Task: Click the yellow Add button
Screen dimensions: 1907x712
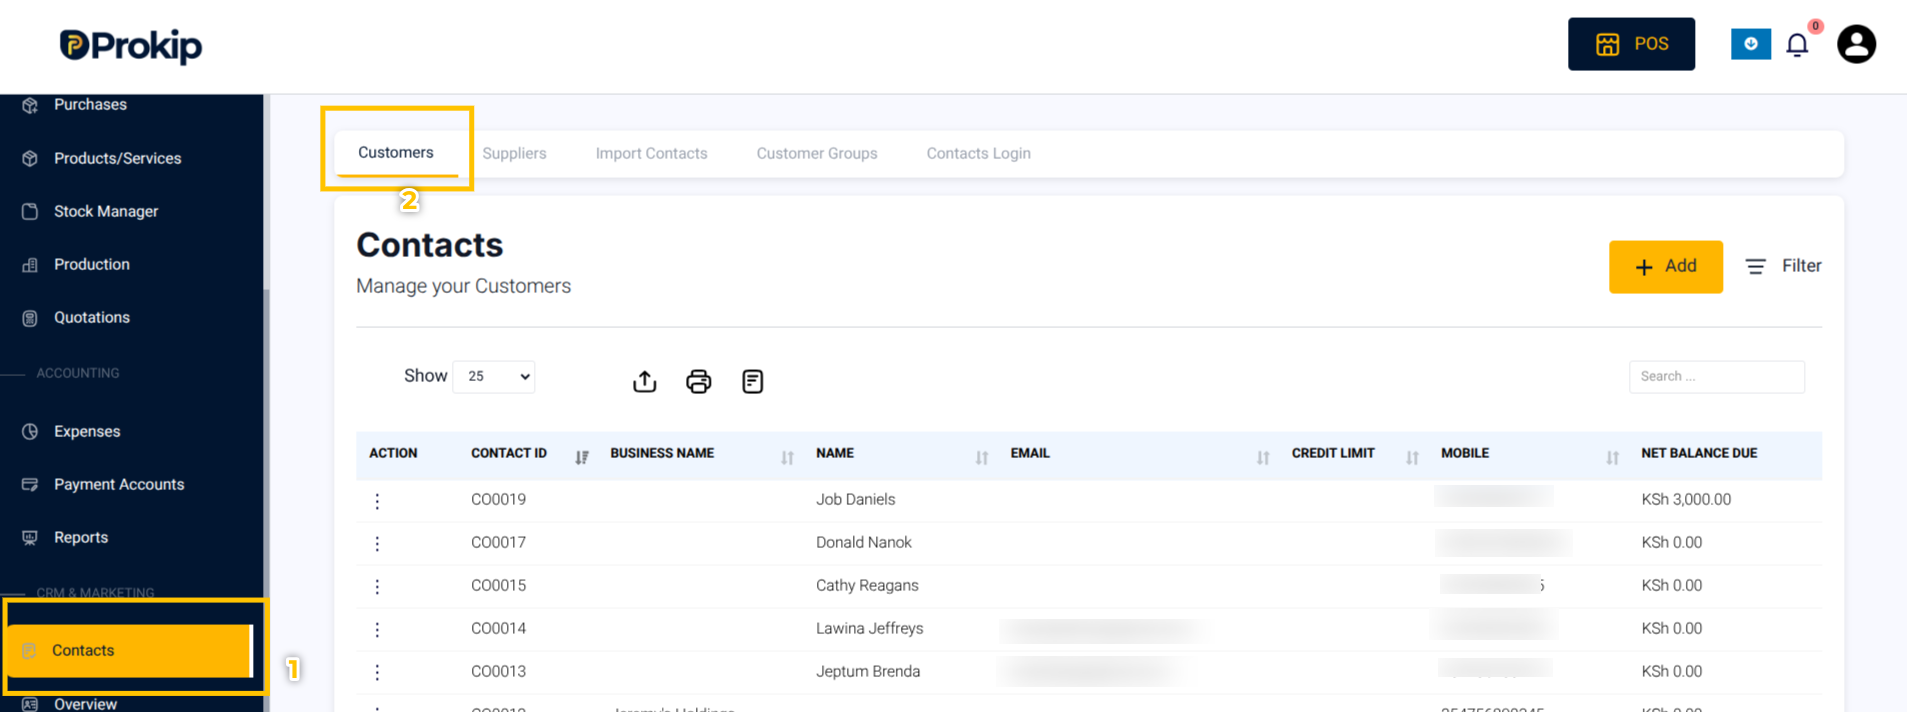Action: 1665,266
